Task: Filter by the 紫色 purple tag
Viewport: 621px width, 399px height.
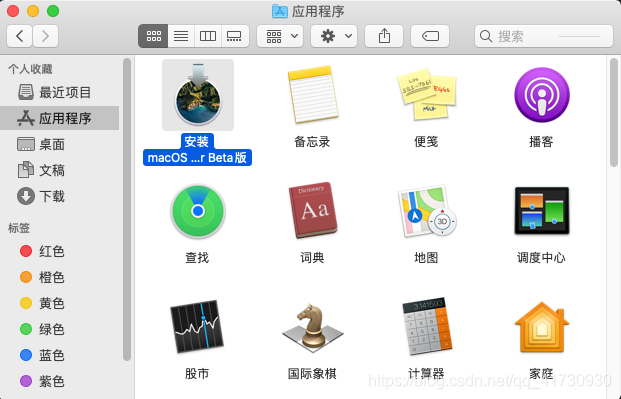Action: pyautogui.click(x=59, y=382)
